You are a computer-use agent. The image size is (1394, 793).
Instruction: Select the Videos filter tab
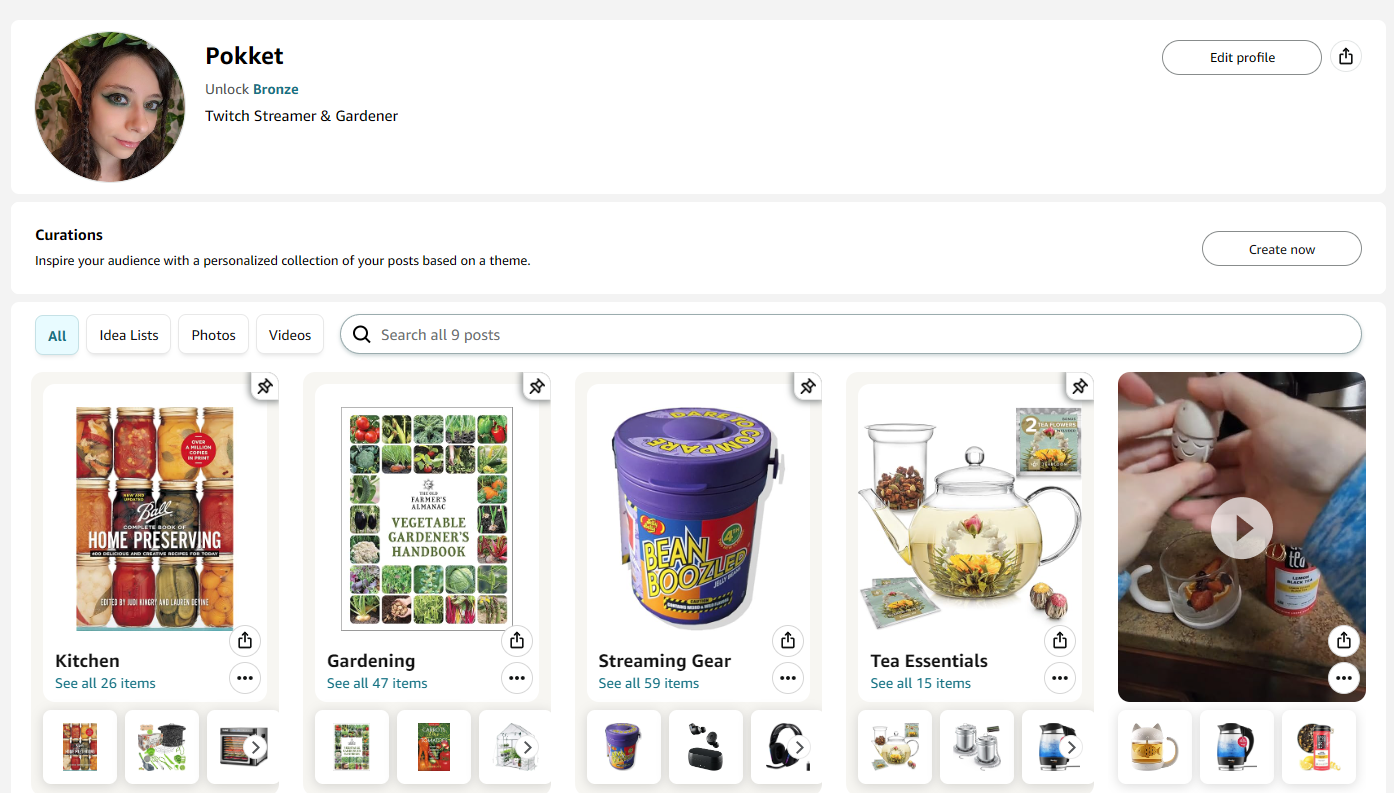pyautogui.click(x=290, y=335)
